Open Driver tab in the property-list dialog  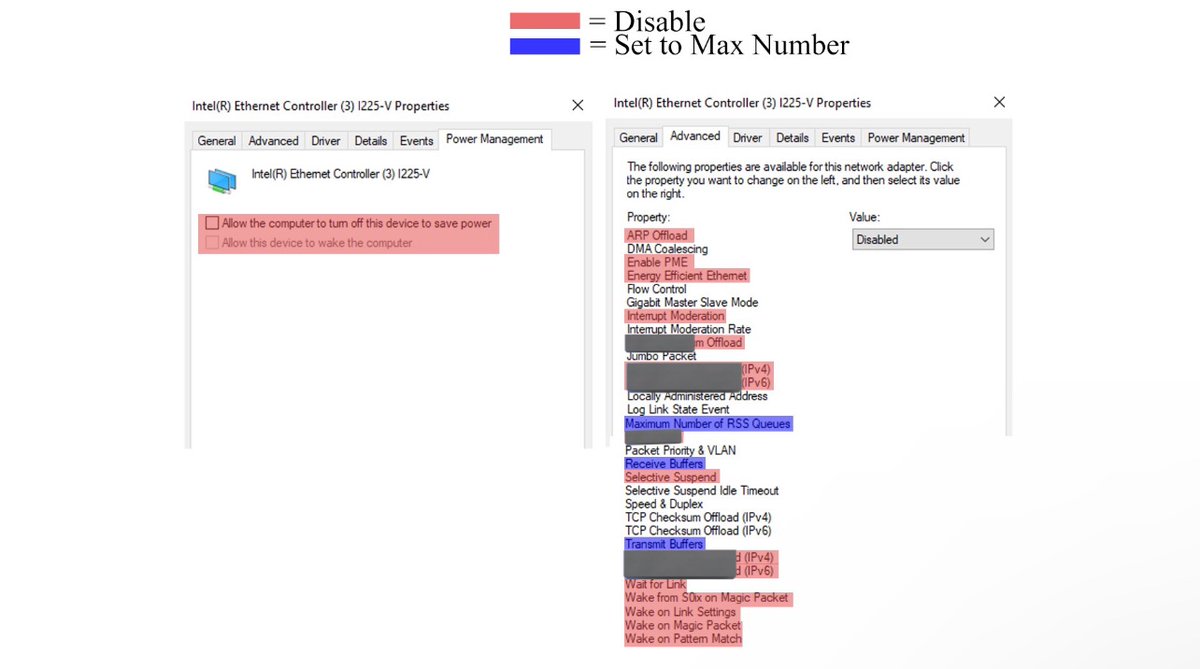pyautogui.click(x=747, y=138)
